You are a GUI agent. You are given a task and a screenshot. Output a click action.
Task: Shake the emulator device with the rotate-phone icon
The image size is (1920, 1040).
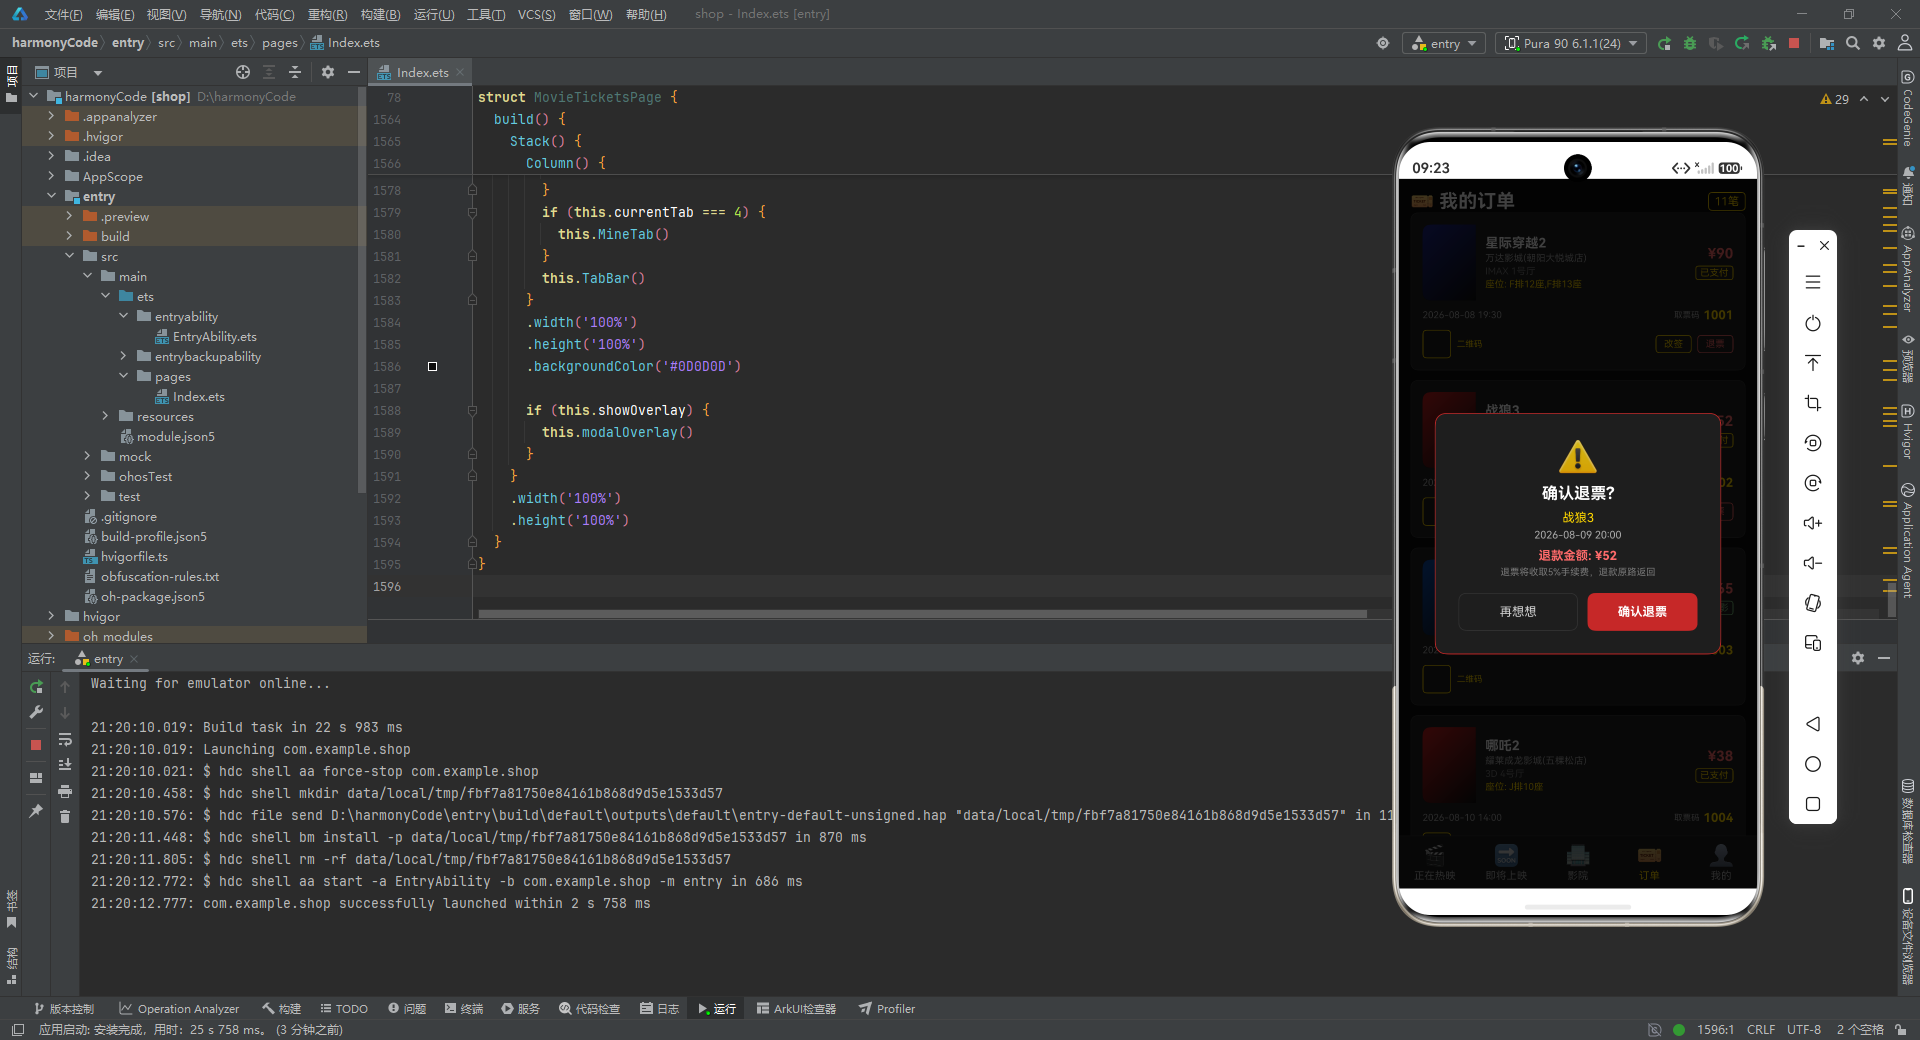coord(1813,603)
